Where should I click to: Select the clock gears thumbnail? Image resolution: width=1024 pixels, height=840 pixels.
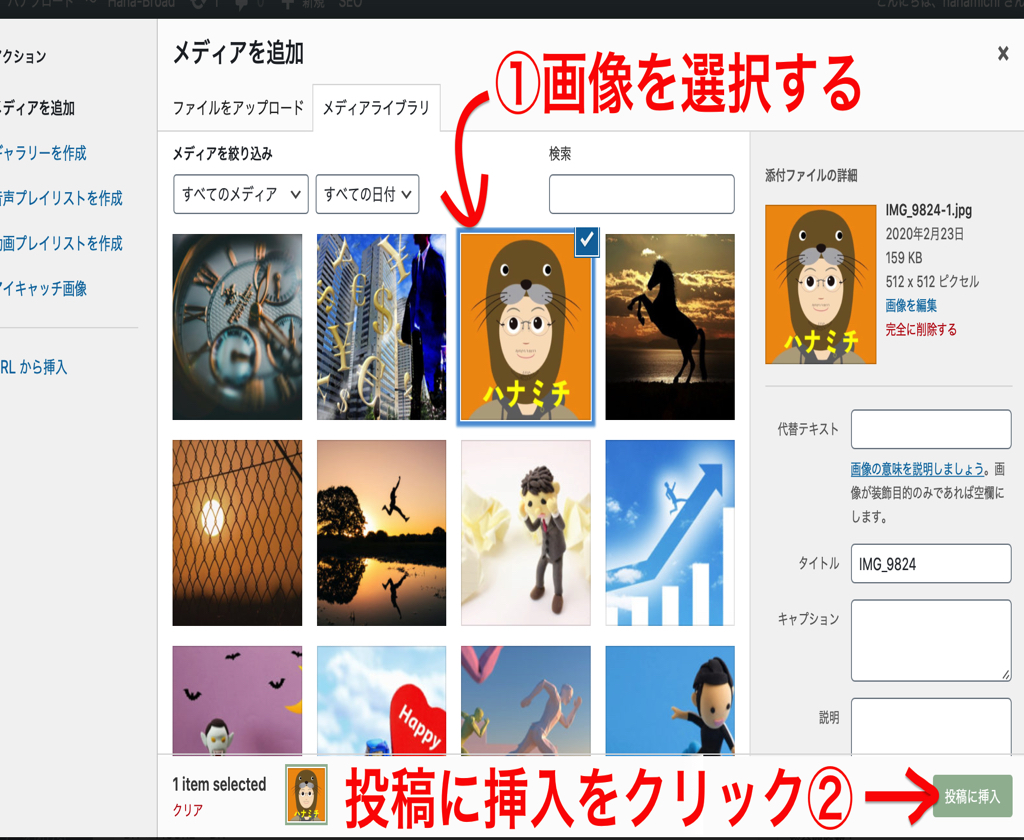click(237, 327)
